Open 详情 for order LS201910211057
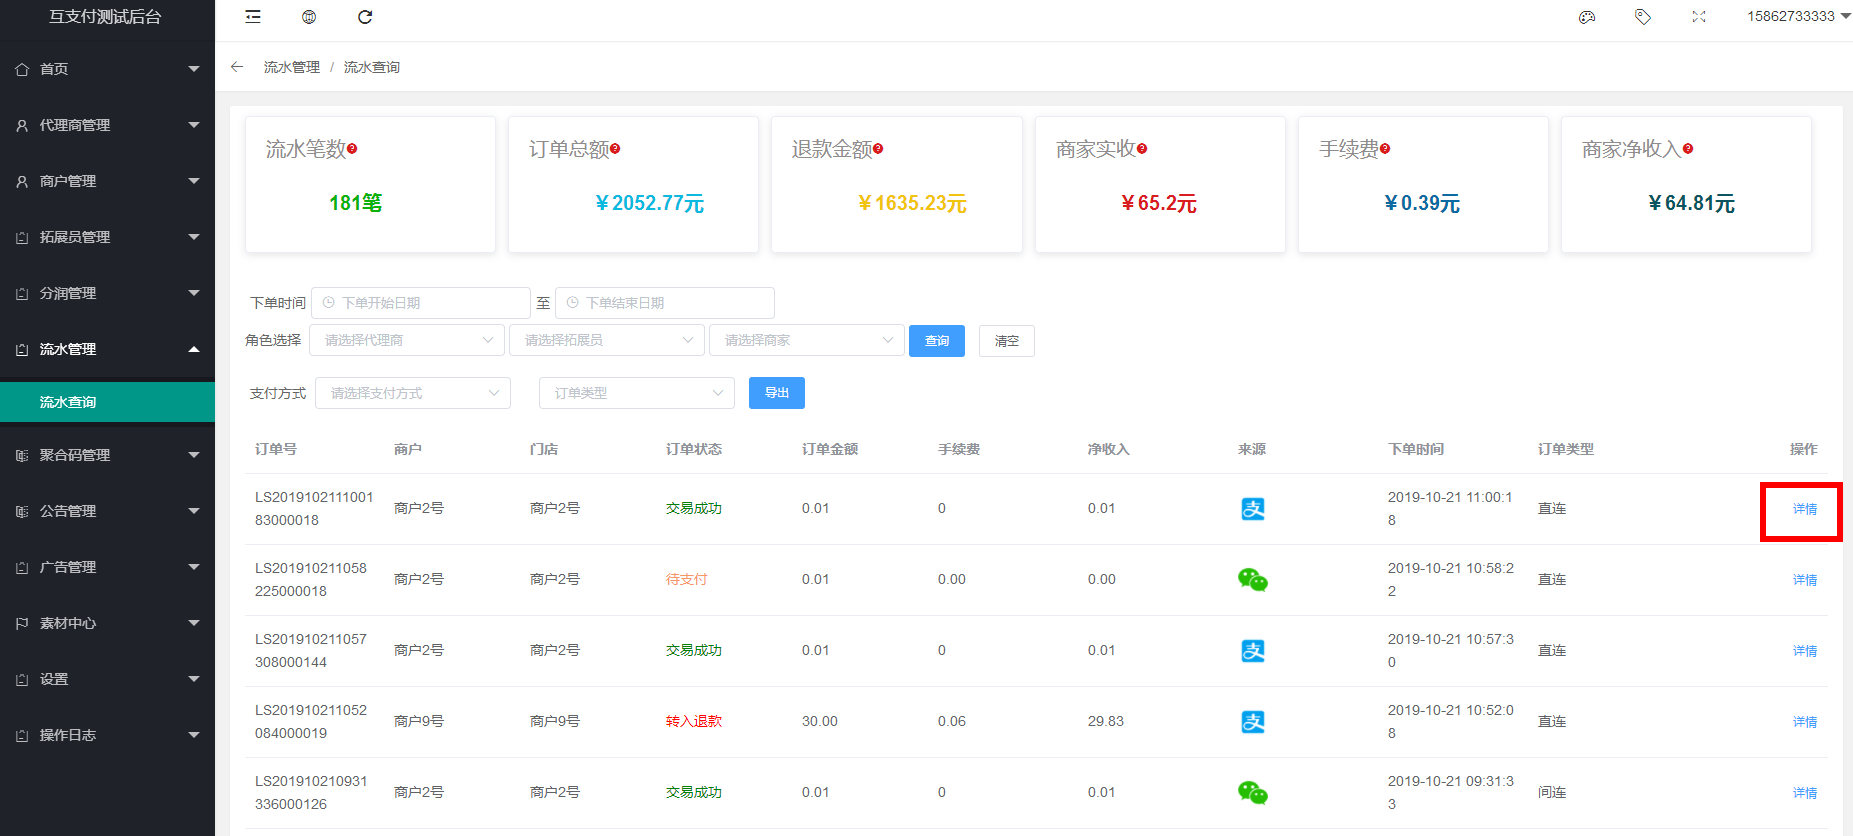 click(1805, 651)
